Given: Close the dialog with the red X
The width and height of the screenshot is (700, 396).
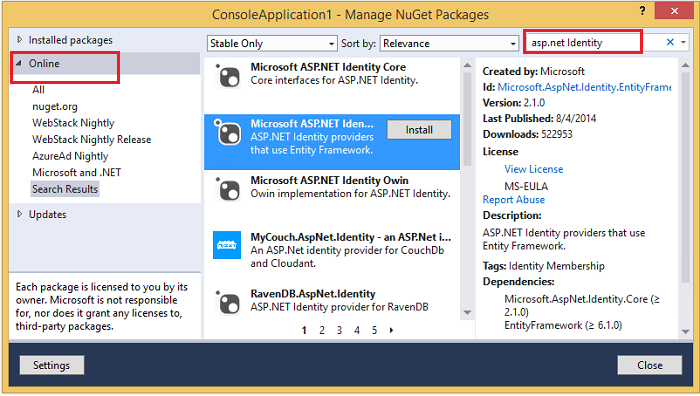Looking at the screenshot, I should (x=673, y=10).
